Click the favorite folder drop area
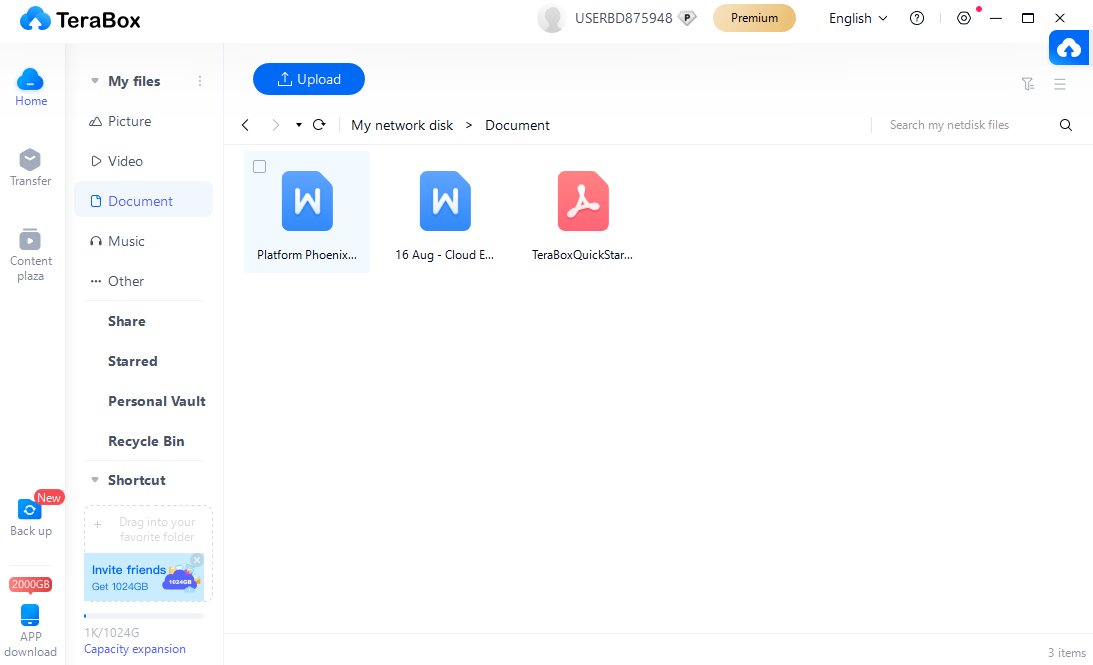 click(x=148, y=530)
